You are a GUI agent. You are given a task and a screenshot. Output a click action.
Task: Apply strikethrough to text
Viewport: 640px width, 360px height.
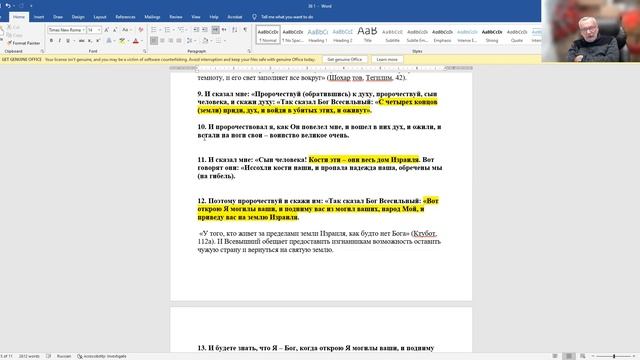click(x=82, y=41)
